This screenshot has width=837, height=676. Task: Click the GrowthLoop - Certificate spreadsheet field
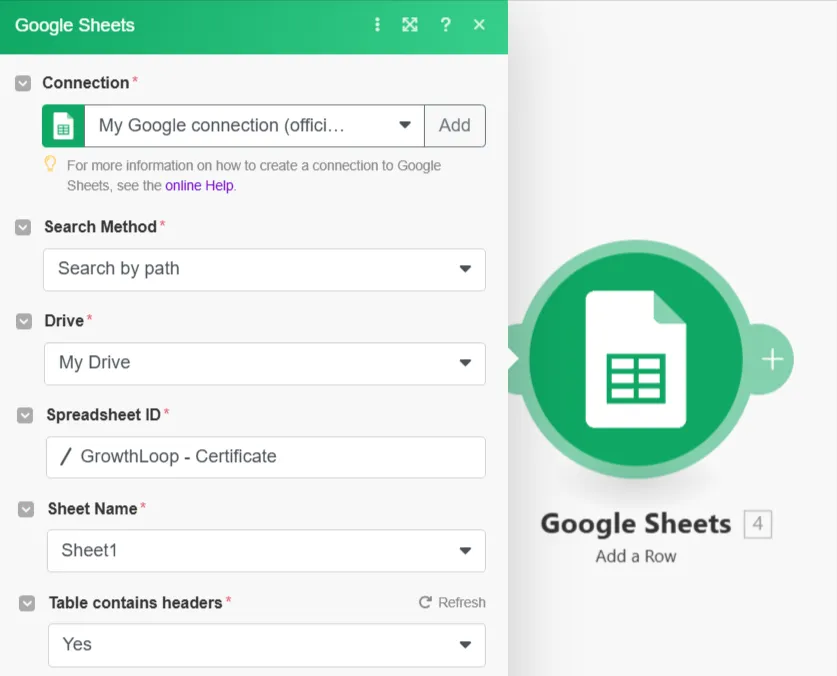(x=266, y=457)
